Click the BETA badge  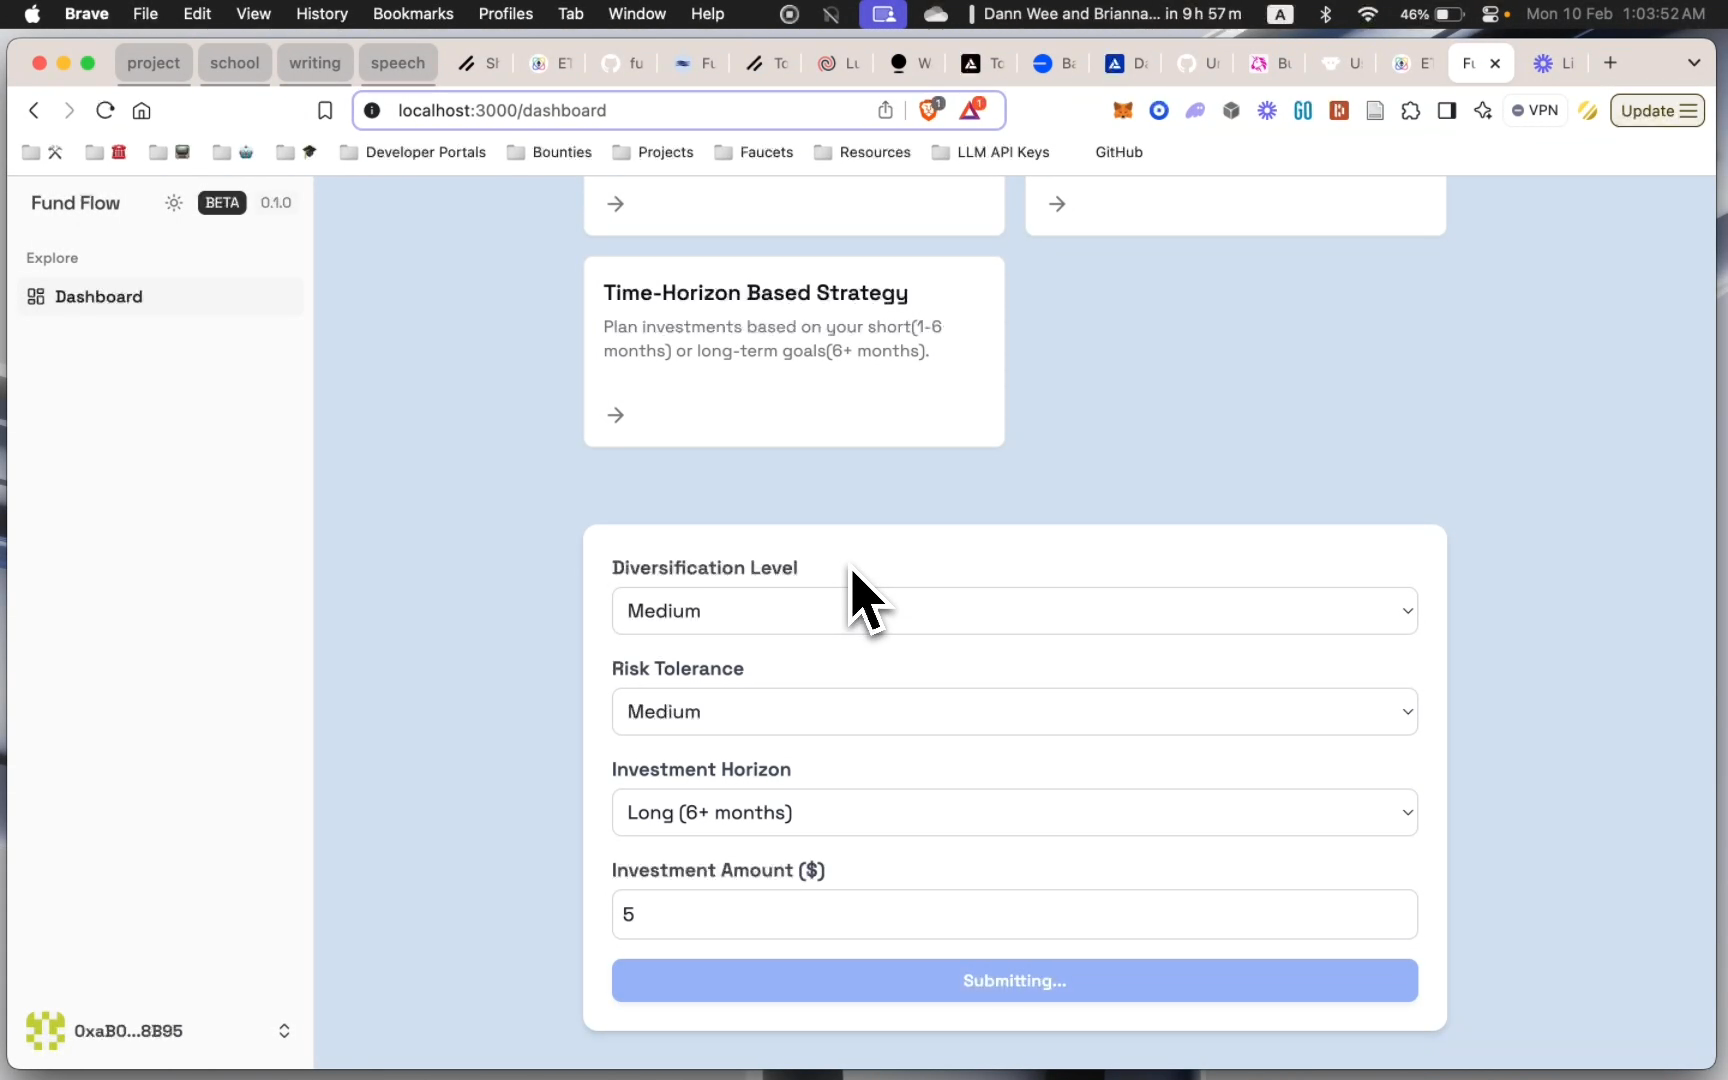tap(222, 203)
